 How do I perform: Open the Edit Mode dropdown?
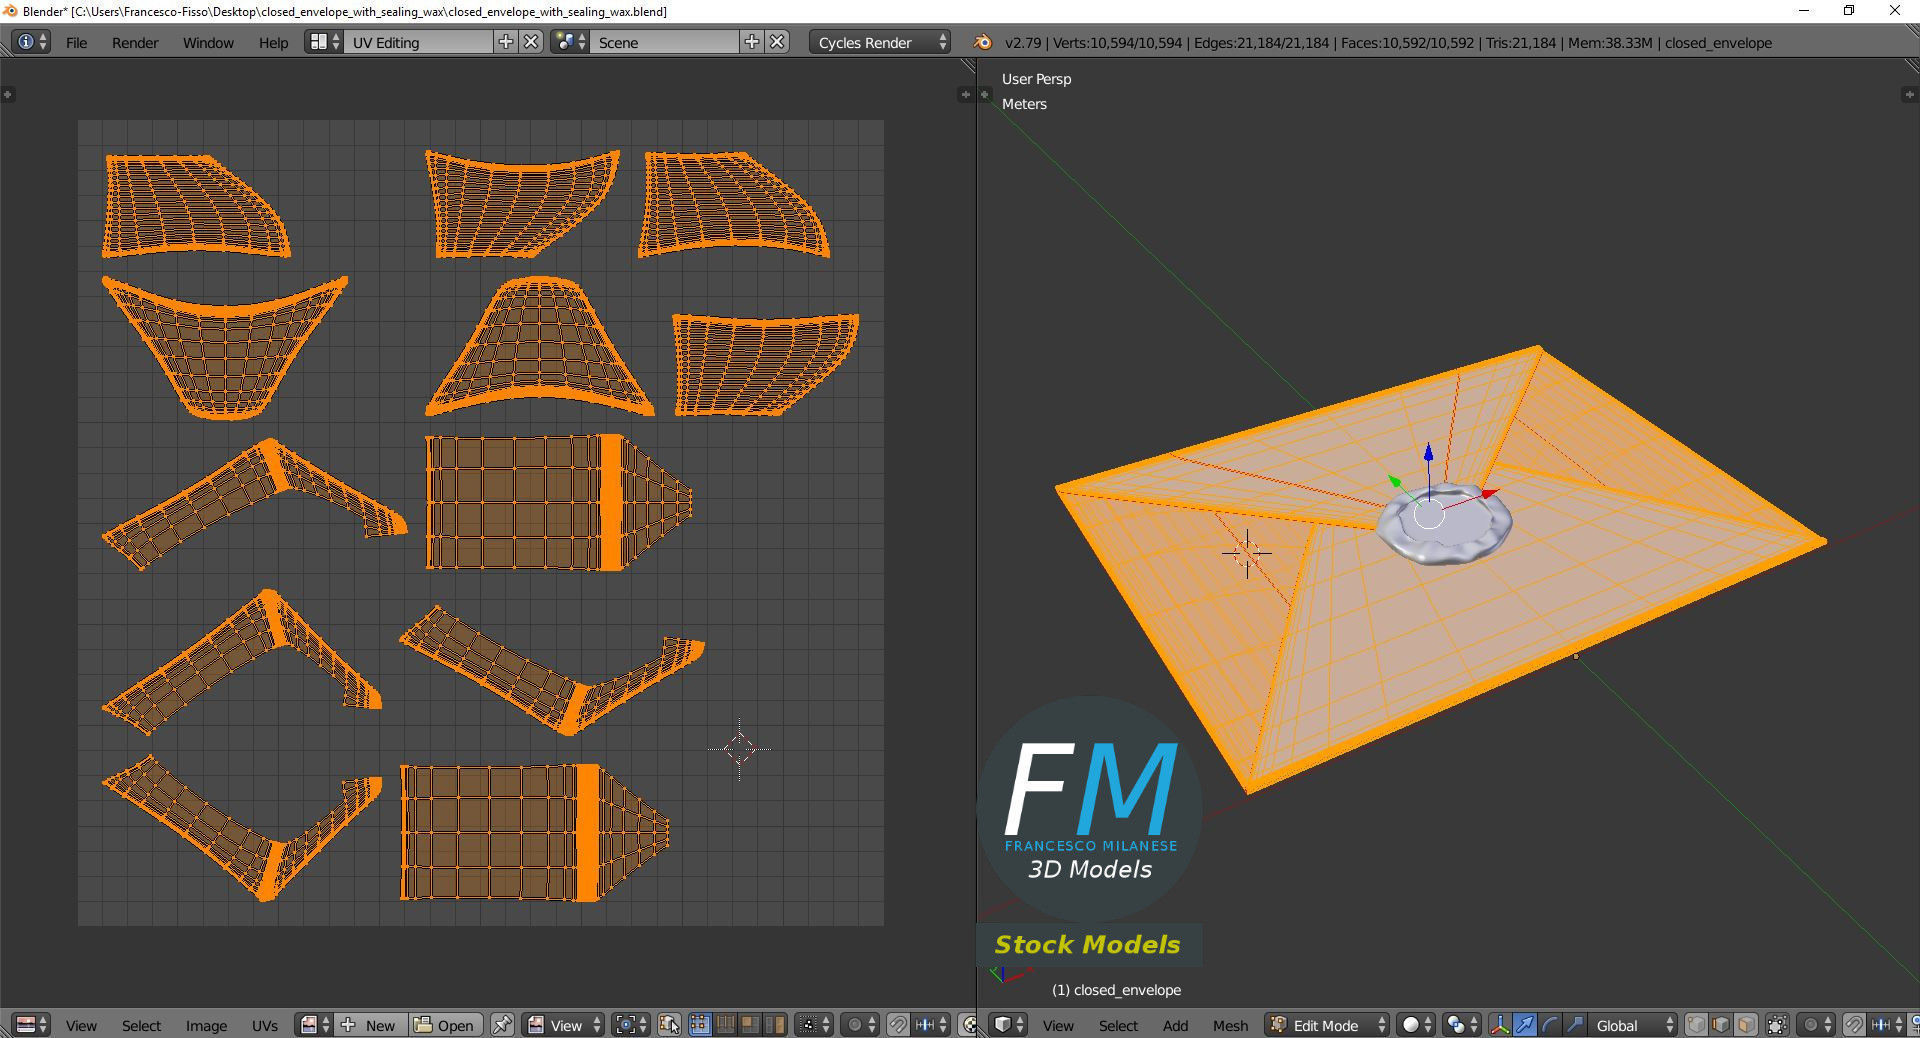pyautogui.click(x=1327, y=1025)
